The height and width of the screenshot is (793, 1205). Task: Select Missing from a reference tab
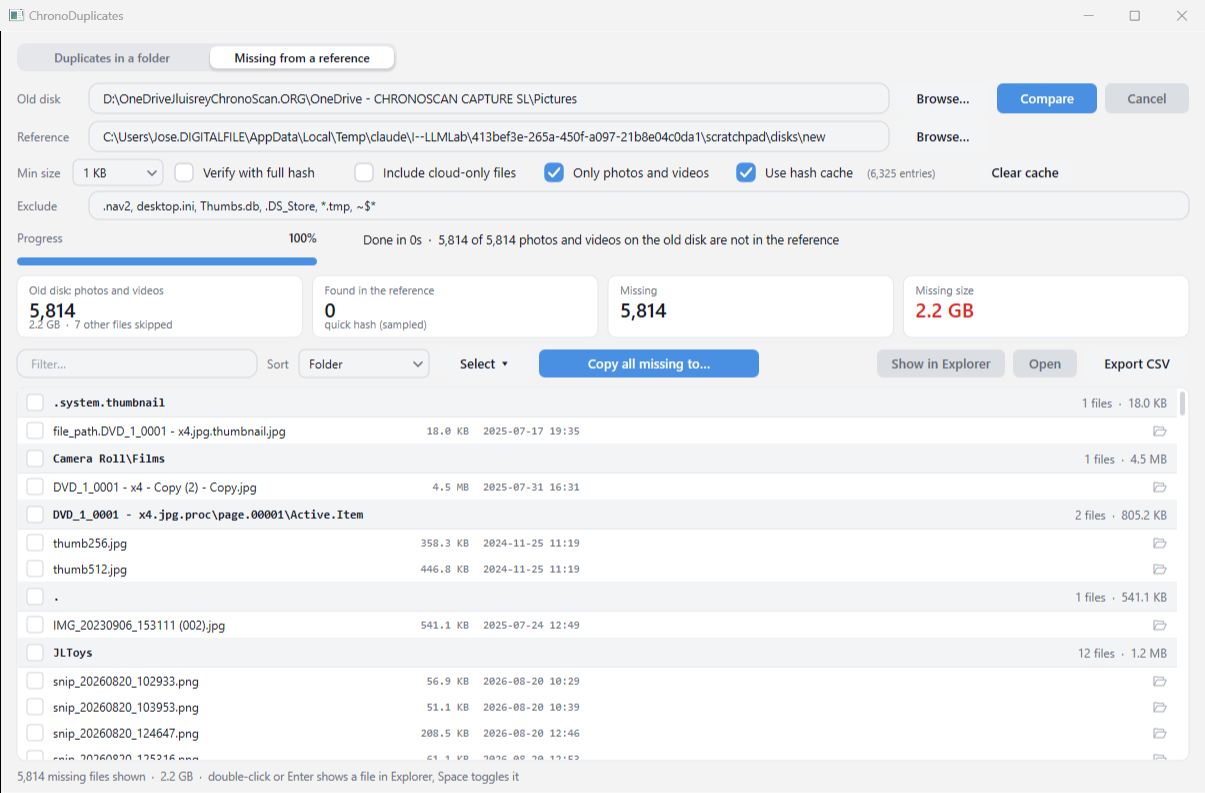coord(302,58)
